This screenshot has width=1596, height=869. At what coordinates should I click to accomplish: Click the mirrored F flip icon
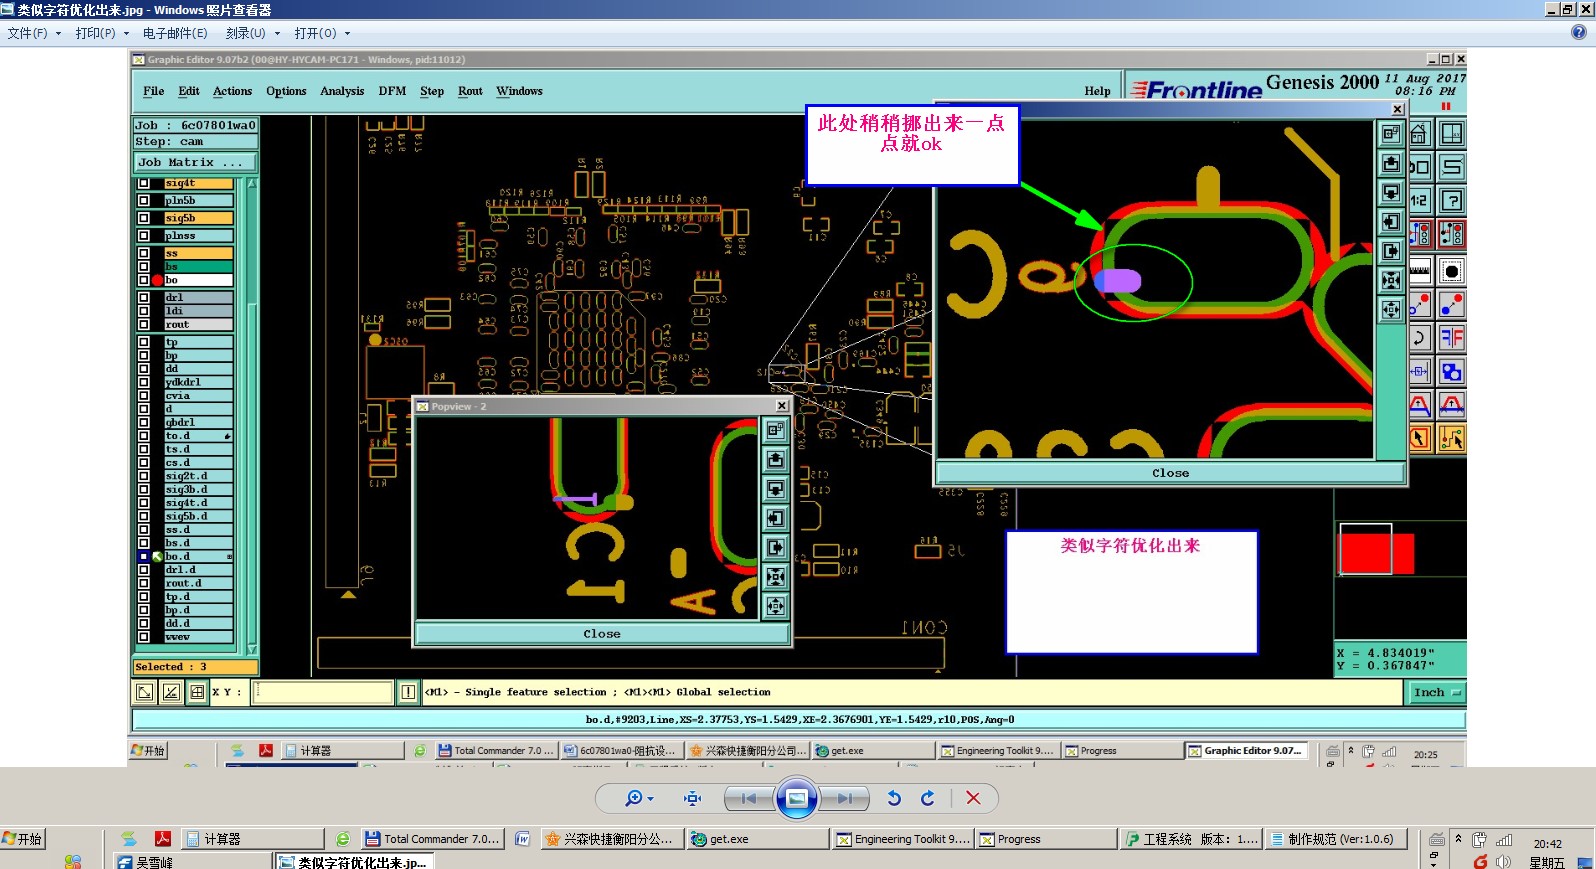pos(1452,338)
